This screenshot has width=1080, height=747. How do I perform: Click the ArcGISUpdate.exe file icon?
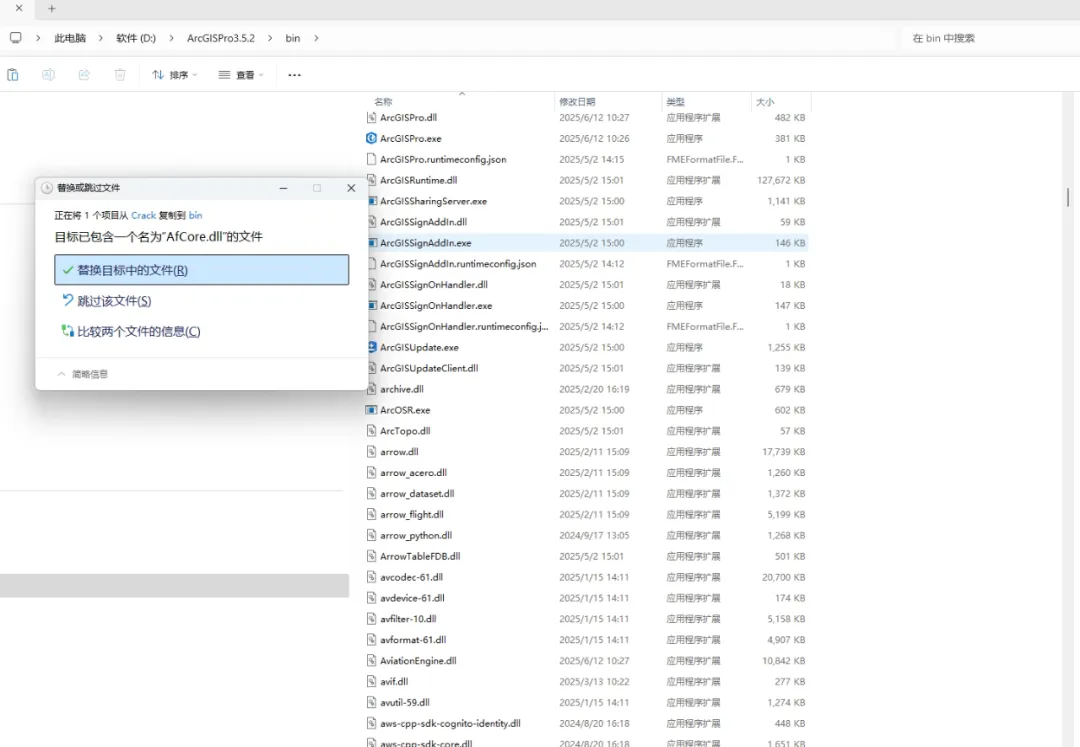pyautogui.click(x=371, y=347)
